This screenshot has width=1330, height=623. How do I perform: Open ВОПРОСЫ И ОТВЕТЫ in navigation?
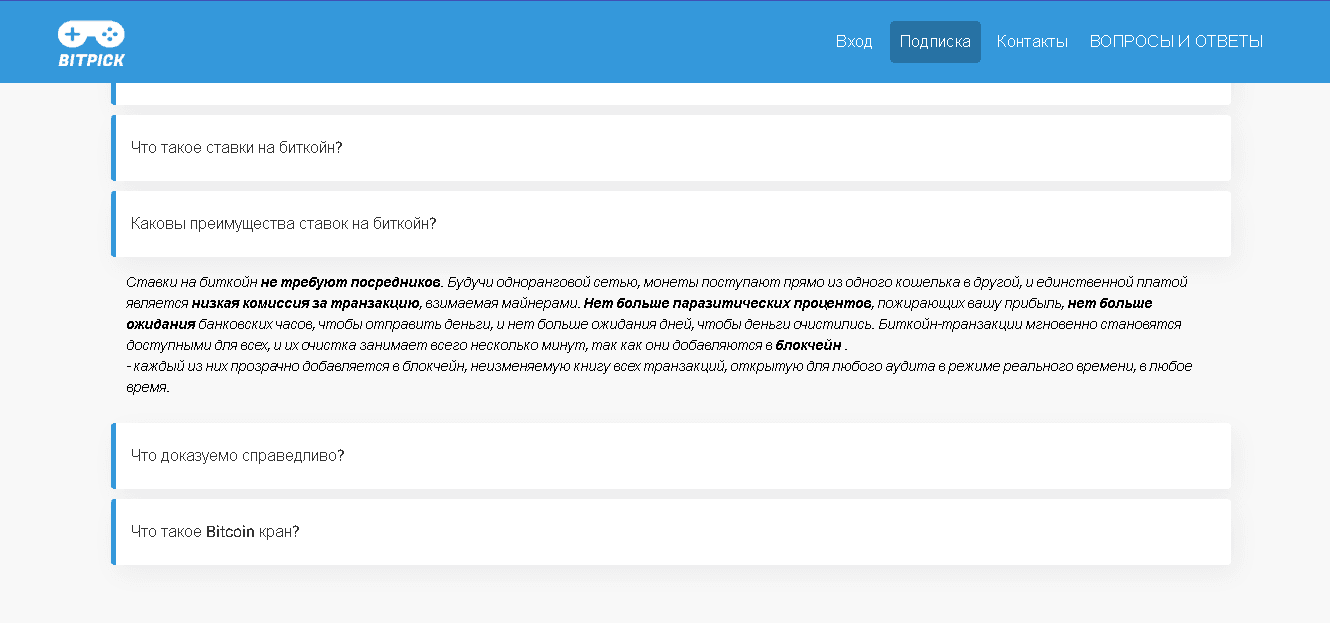pos(1176,41)
